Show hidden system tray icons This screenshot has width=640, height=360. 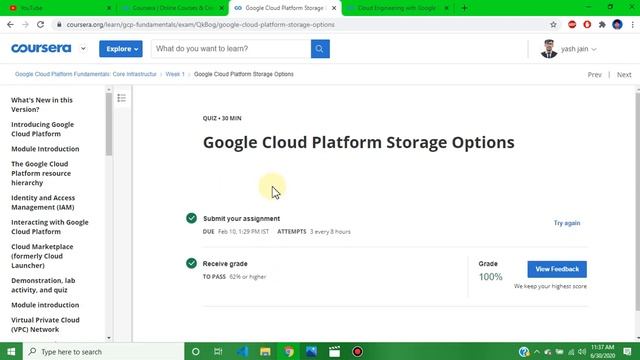(x=537, y=351)
